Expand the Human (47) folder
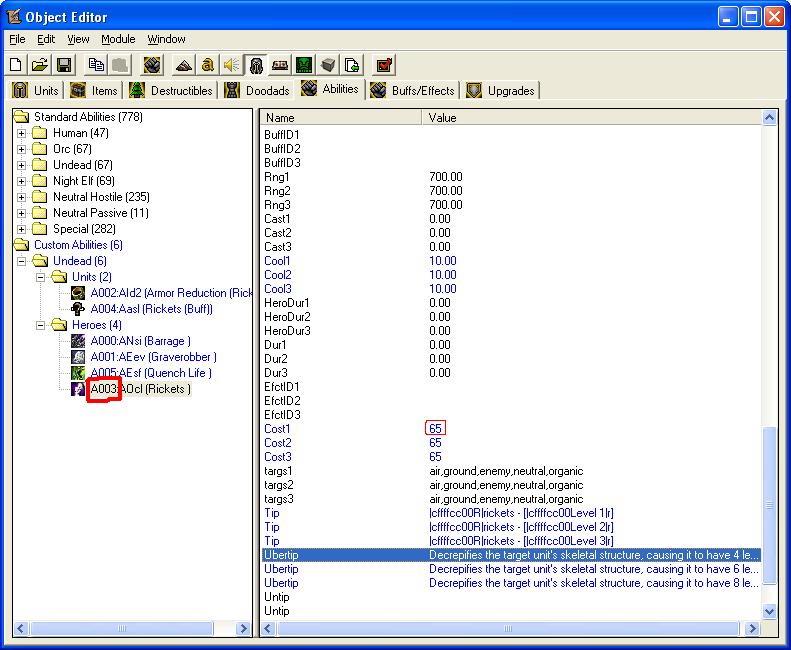Screen dimensions: 791x650 [21, 134]
